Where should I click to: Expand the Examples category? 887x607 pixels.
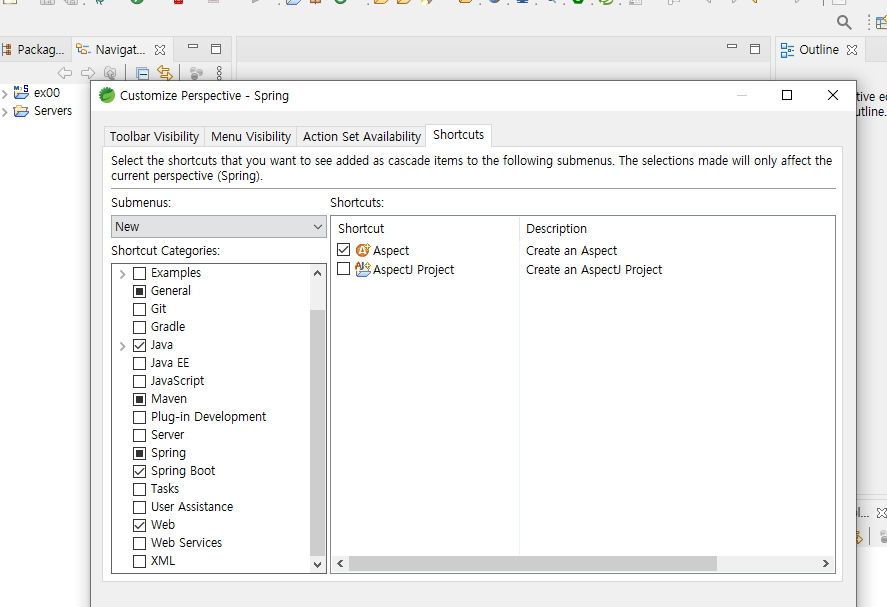pos(122,274)
